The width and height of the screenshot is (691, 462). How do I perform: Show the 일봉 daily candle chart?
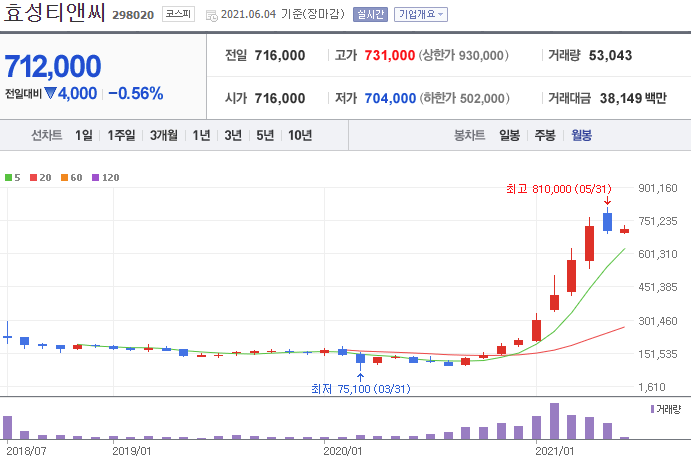[509, 135]
